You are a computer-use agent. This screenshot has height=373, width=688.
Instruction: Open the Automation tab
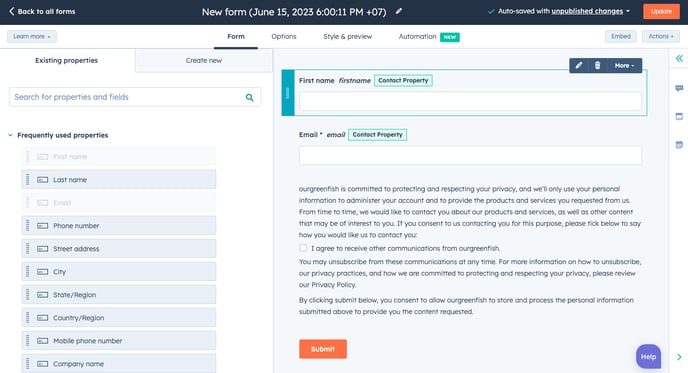click(417, 36)
